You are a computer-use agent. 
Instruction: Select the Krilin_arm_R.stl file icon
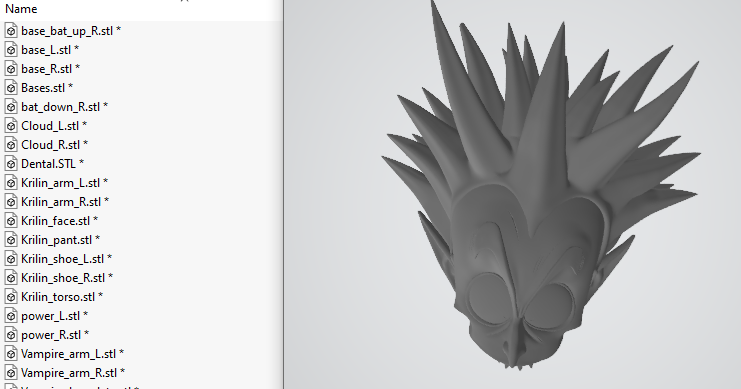click(11, 202)
